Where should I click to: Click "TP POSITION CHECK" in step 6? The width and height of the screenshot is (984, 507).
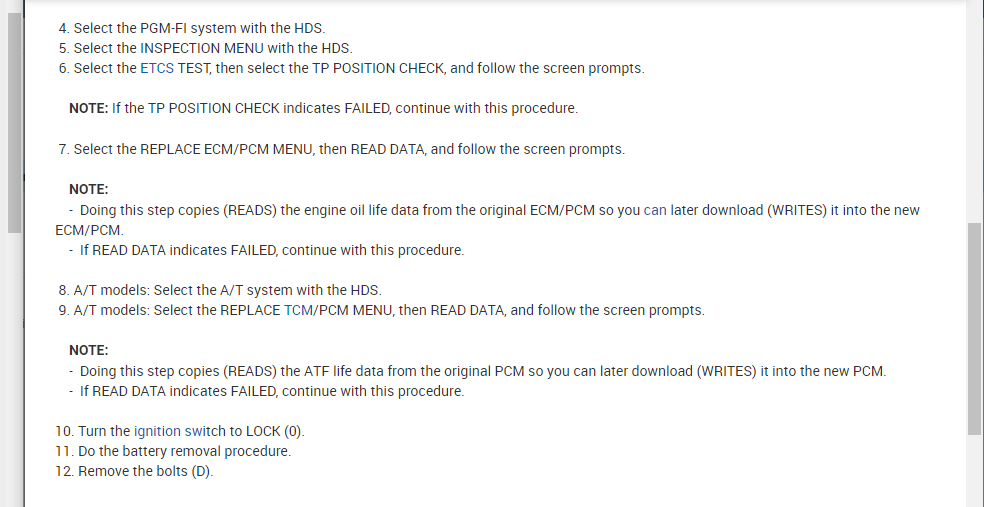(x=345, y=69)
